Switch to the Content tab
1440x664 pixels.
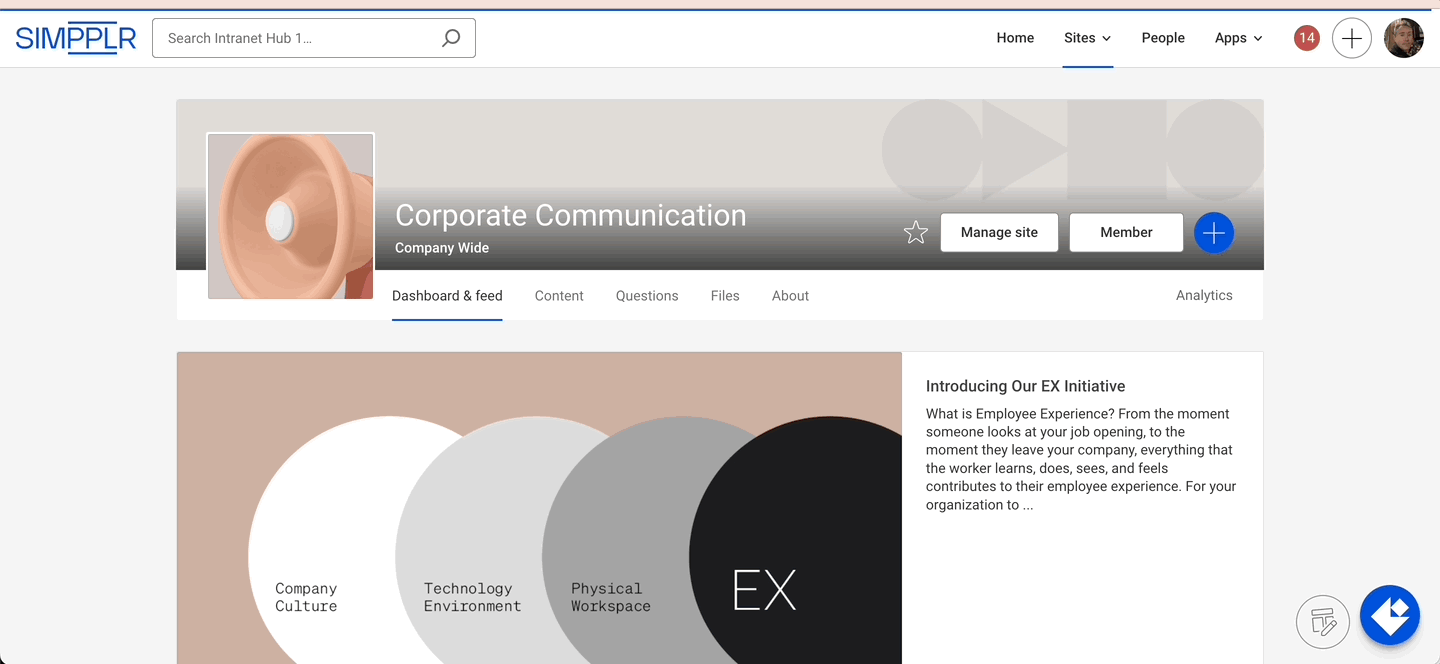click(x=559, y=295)
